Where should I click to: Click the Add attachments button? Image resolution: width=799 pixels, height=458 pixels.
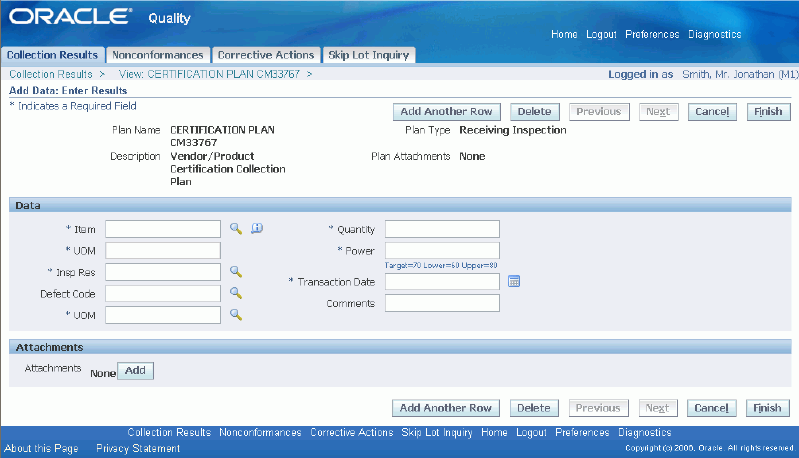135,370
